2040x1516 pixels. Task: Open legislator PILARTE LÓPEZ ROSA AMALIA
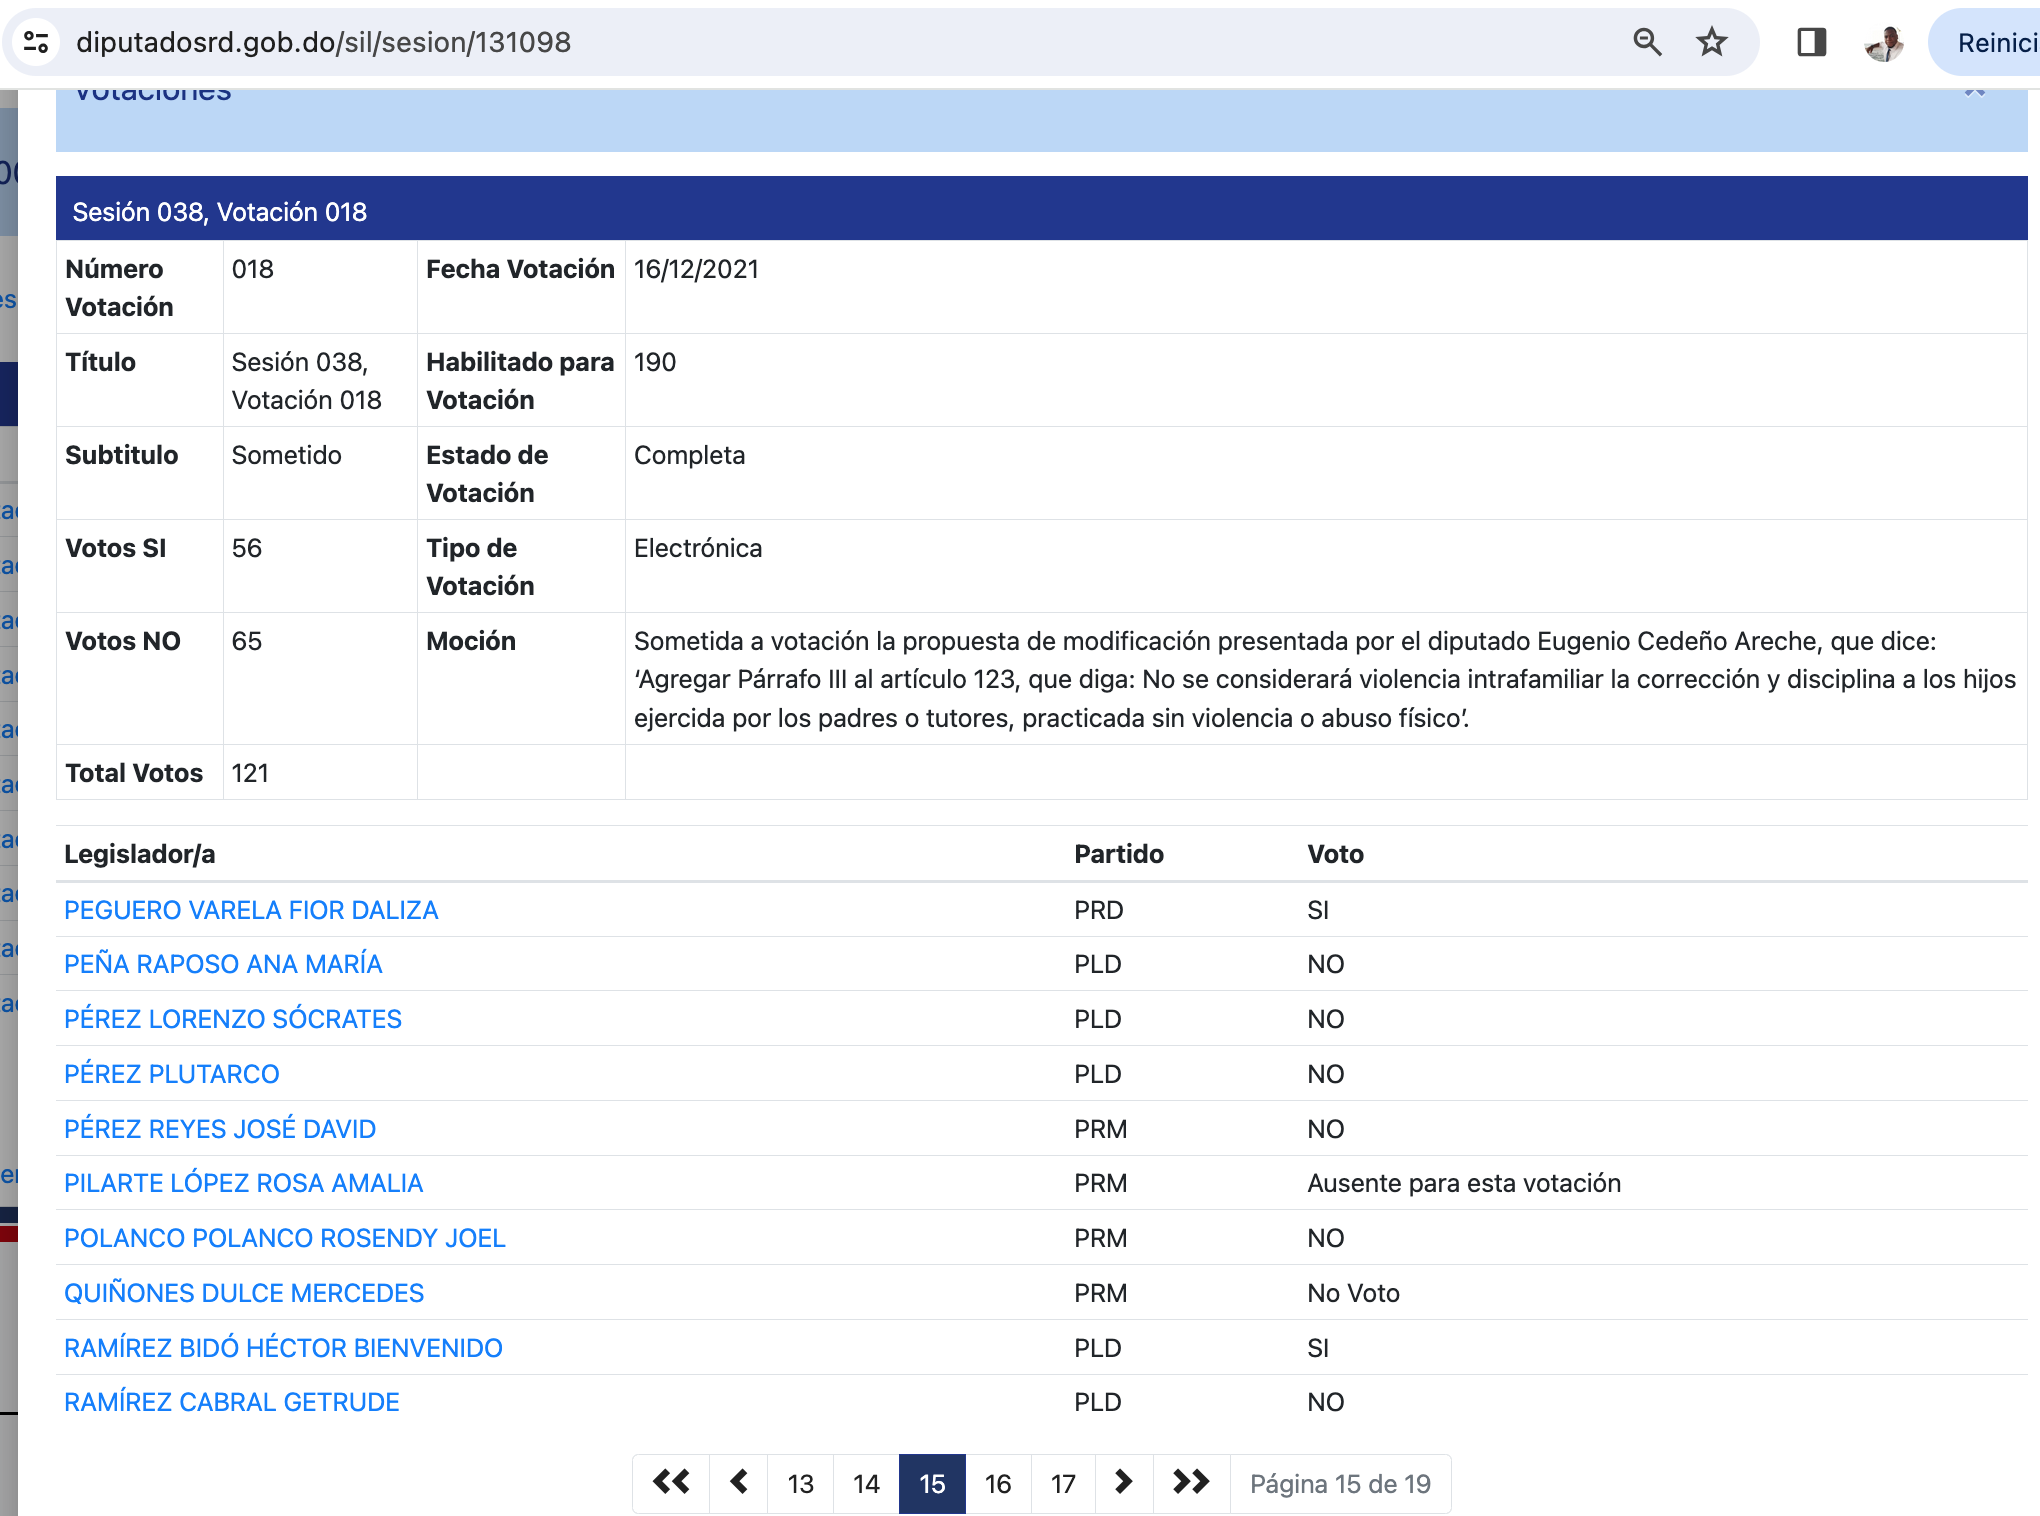point(244,1183)
